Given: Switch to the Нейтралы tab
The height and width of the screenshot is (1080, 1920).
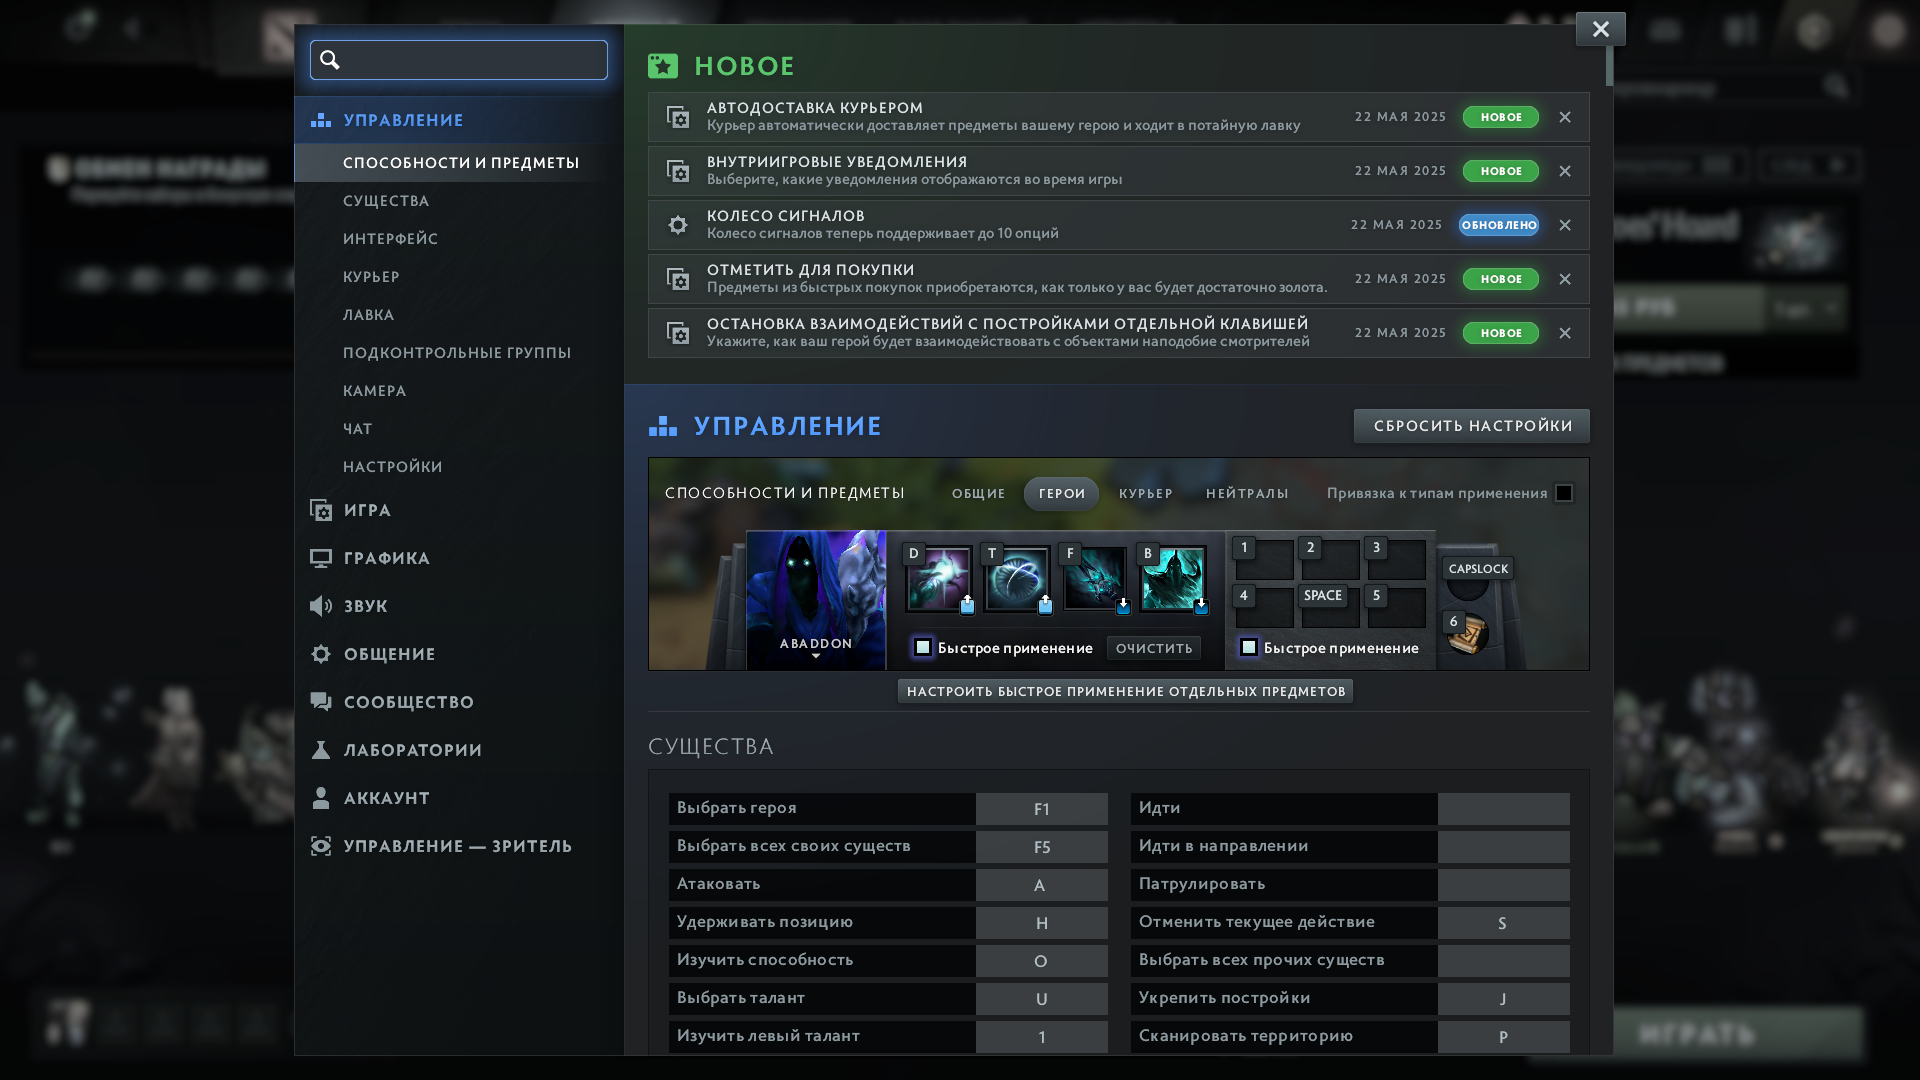Looking at the screenshot, I should point(1247,493).
